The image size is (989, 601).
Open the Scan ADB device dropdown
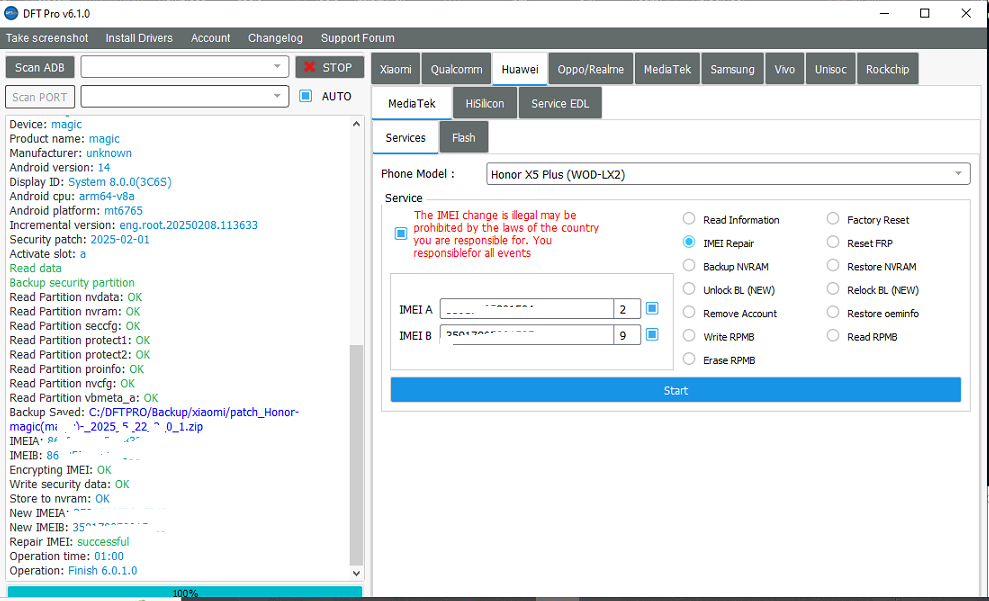(x=185, y=66)
